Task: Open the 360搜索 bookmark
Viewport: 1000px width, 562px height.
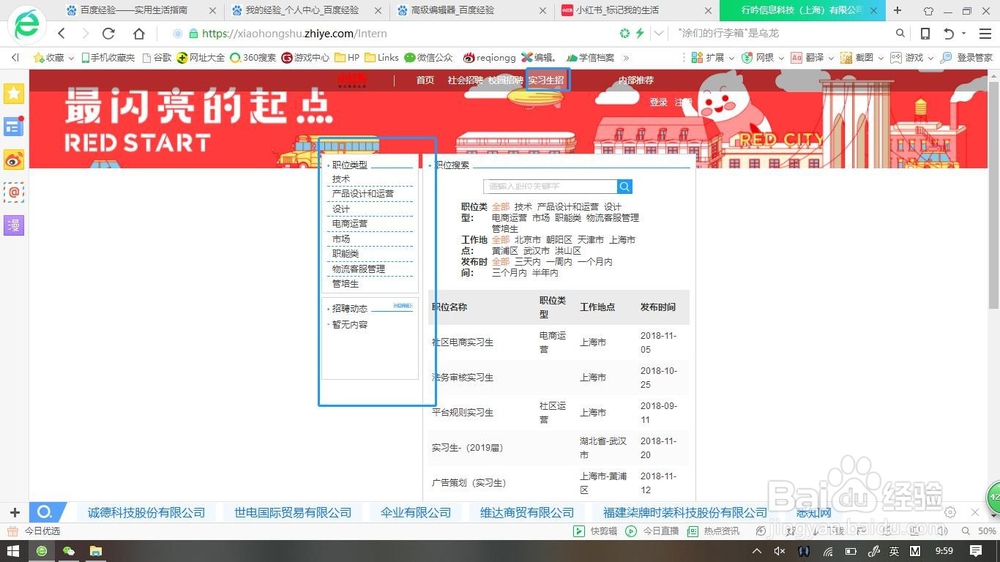Action: pyautogui.click(x=253, y=57)
